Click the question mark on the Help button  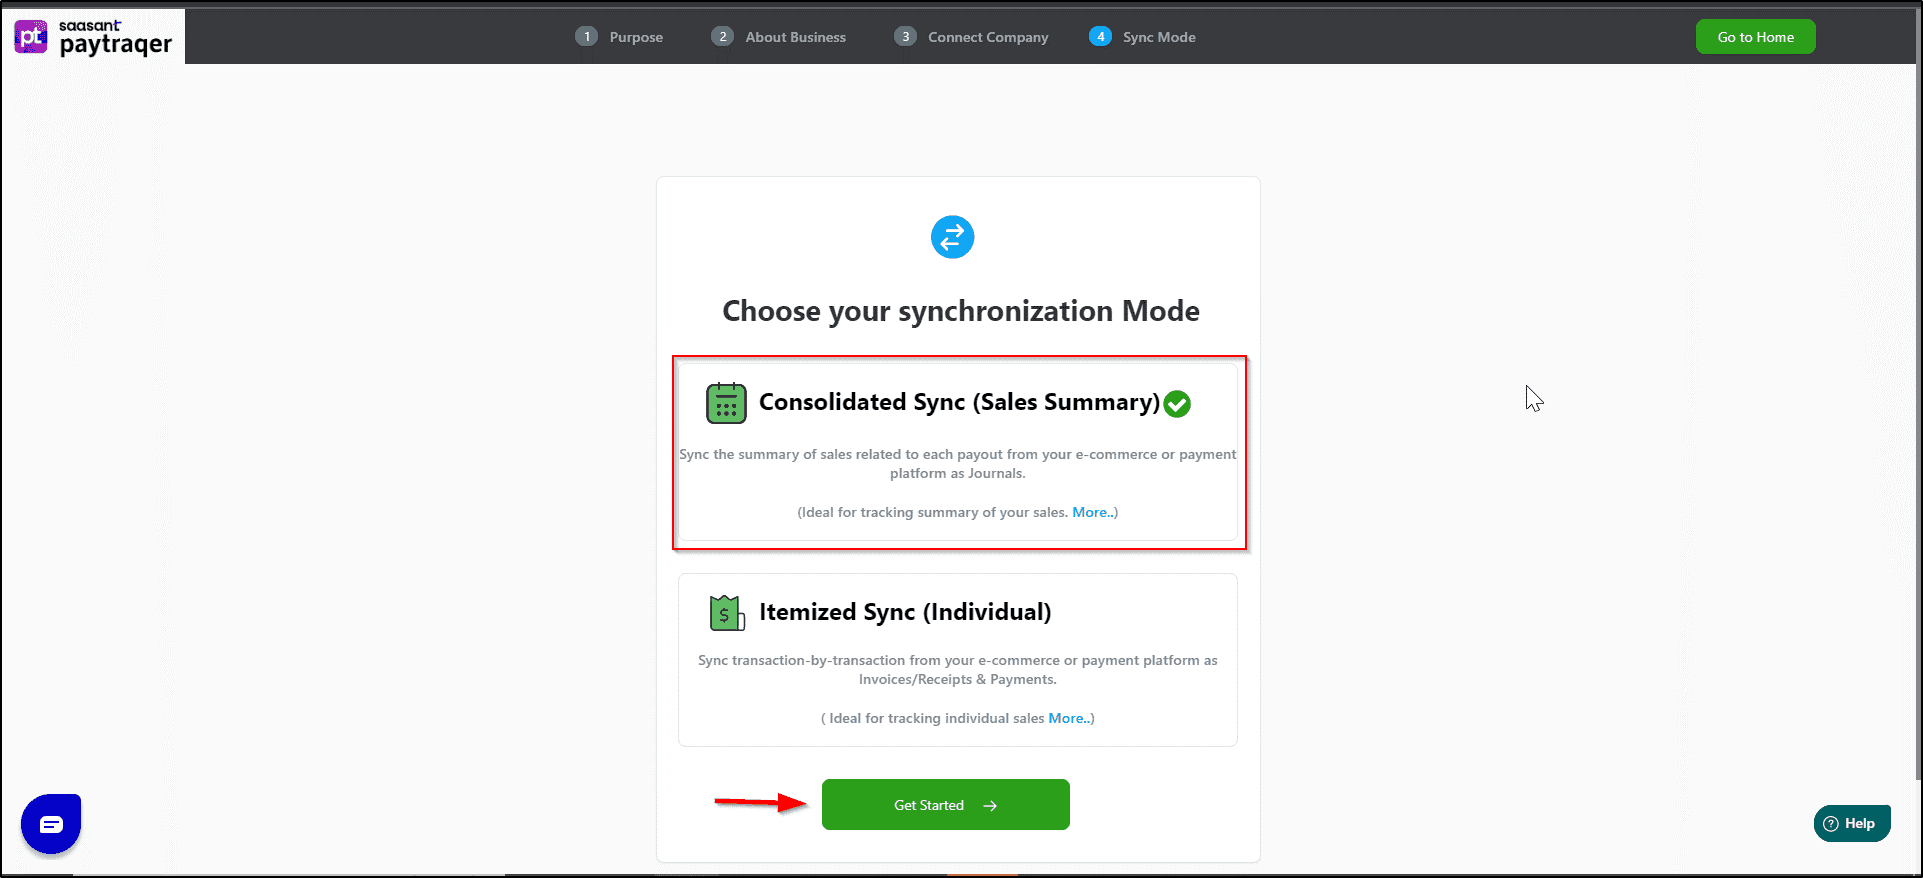[x=1830, y=823]
